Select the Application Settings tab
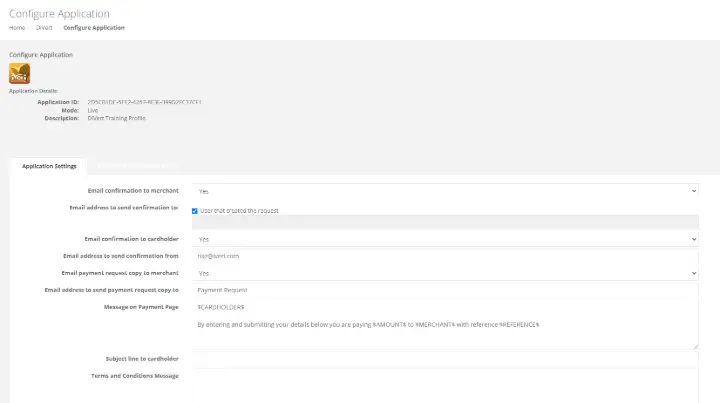 coord(49,166)
